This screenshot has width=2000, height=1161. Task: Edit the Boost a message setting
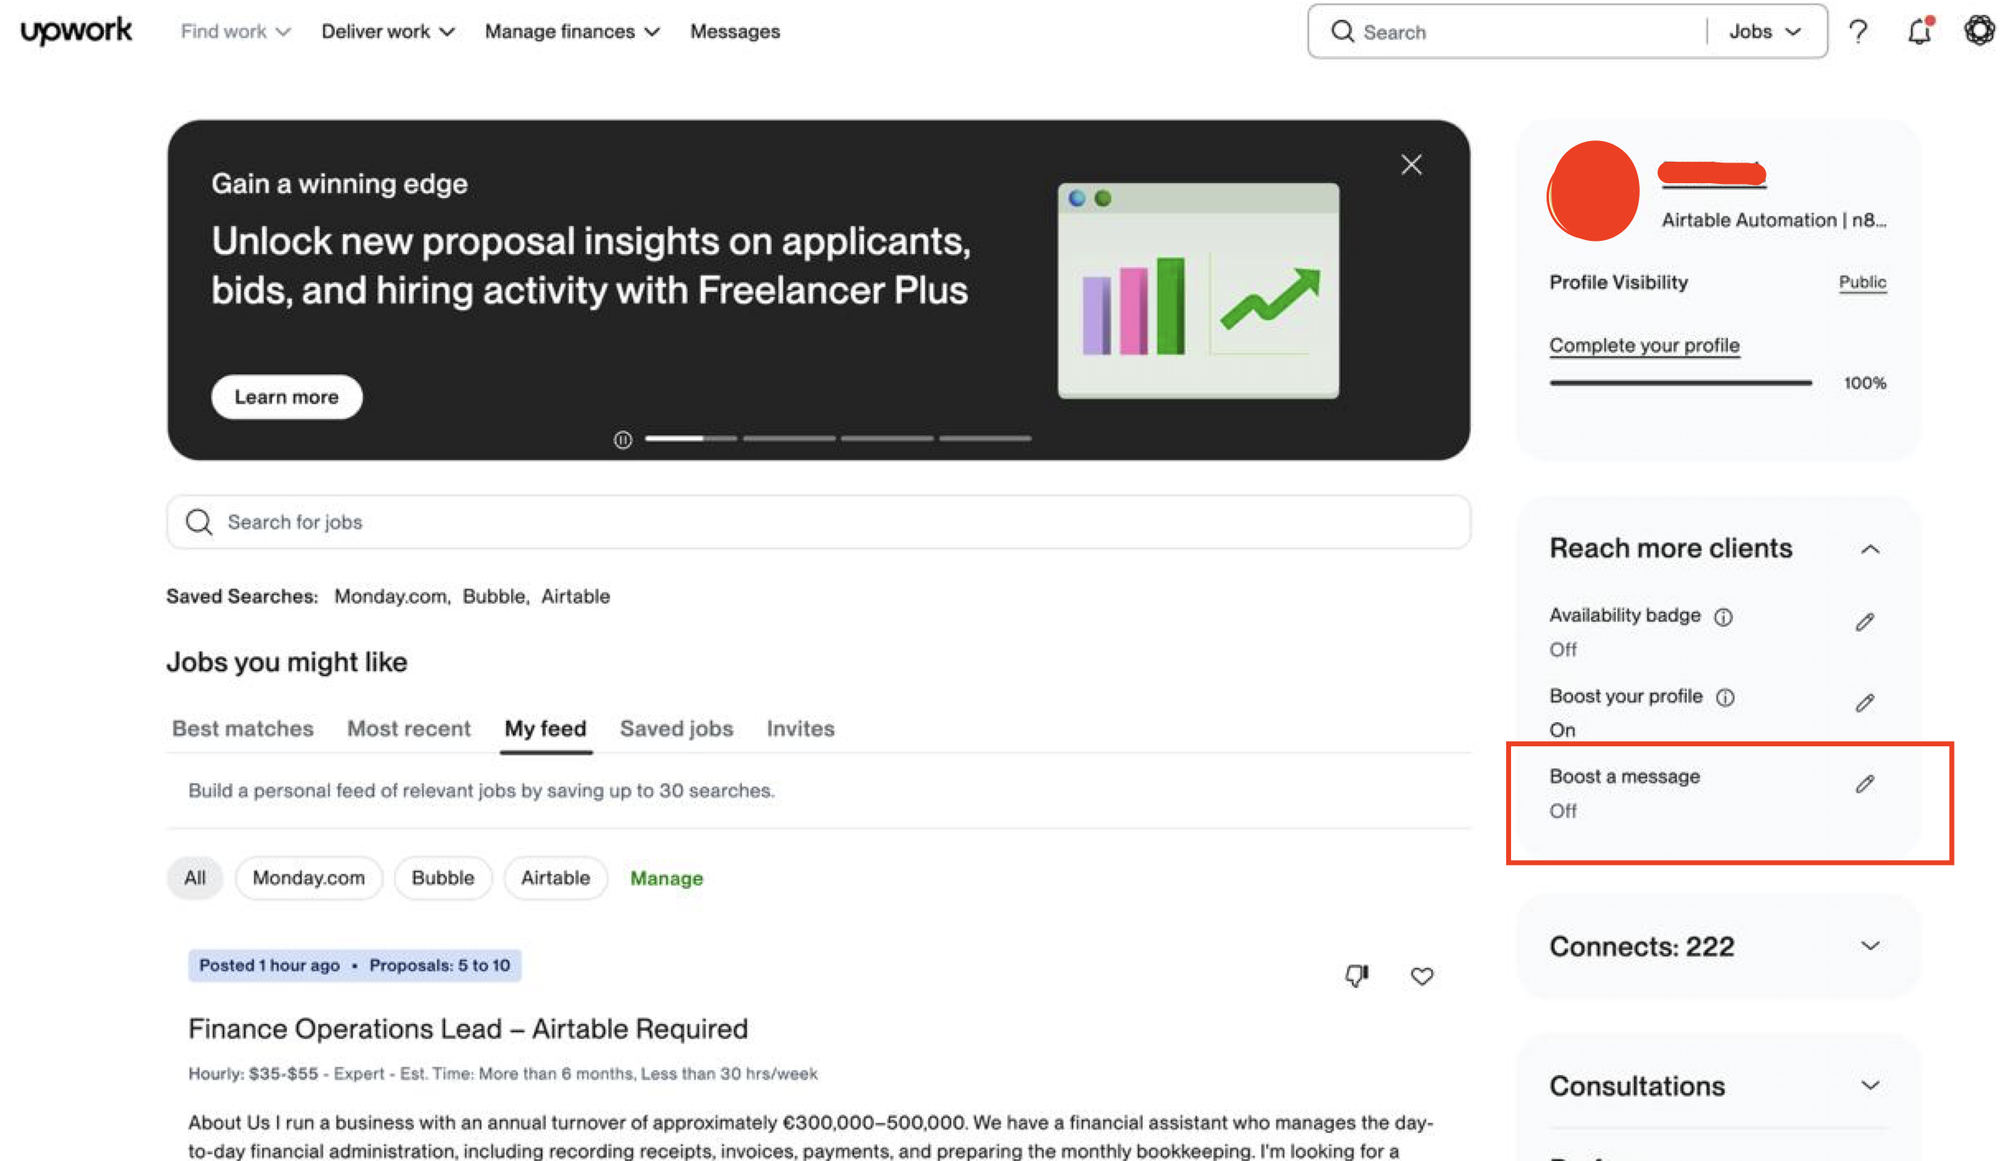(x=1865, y=784)
